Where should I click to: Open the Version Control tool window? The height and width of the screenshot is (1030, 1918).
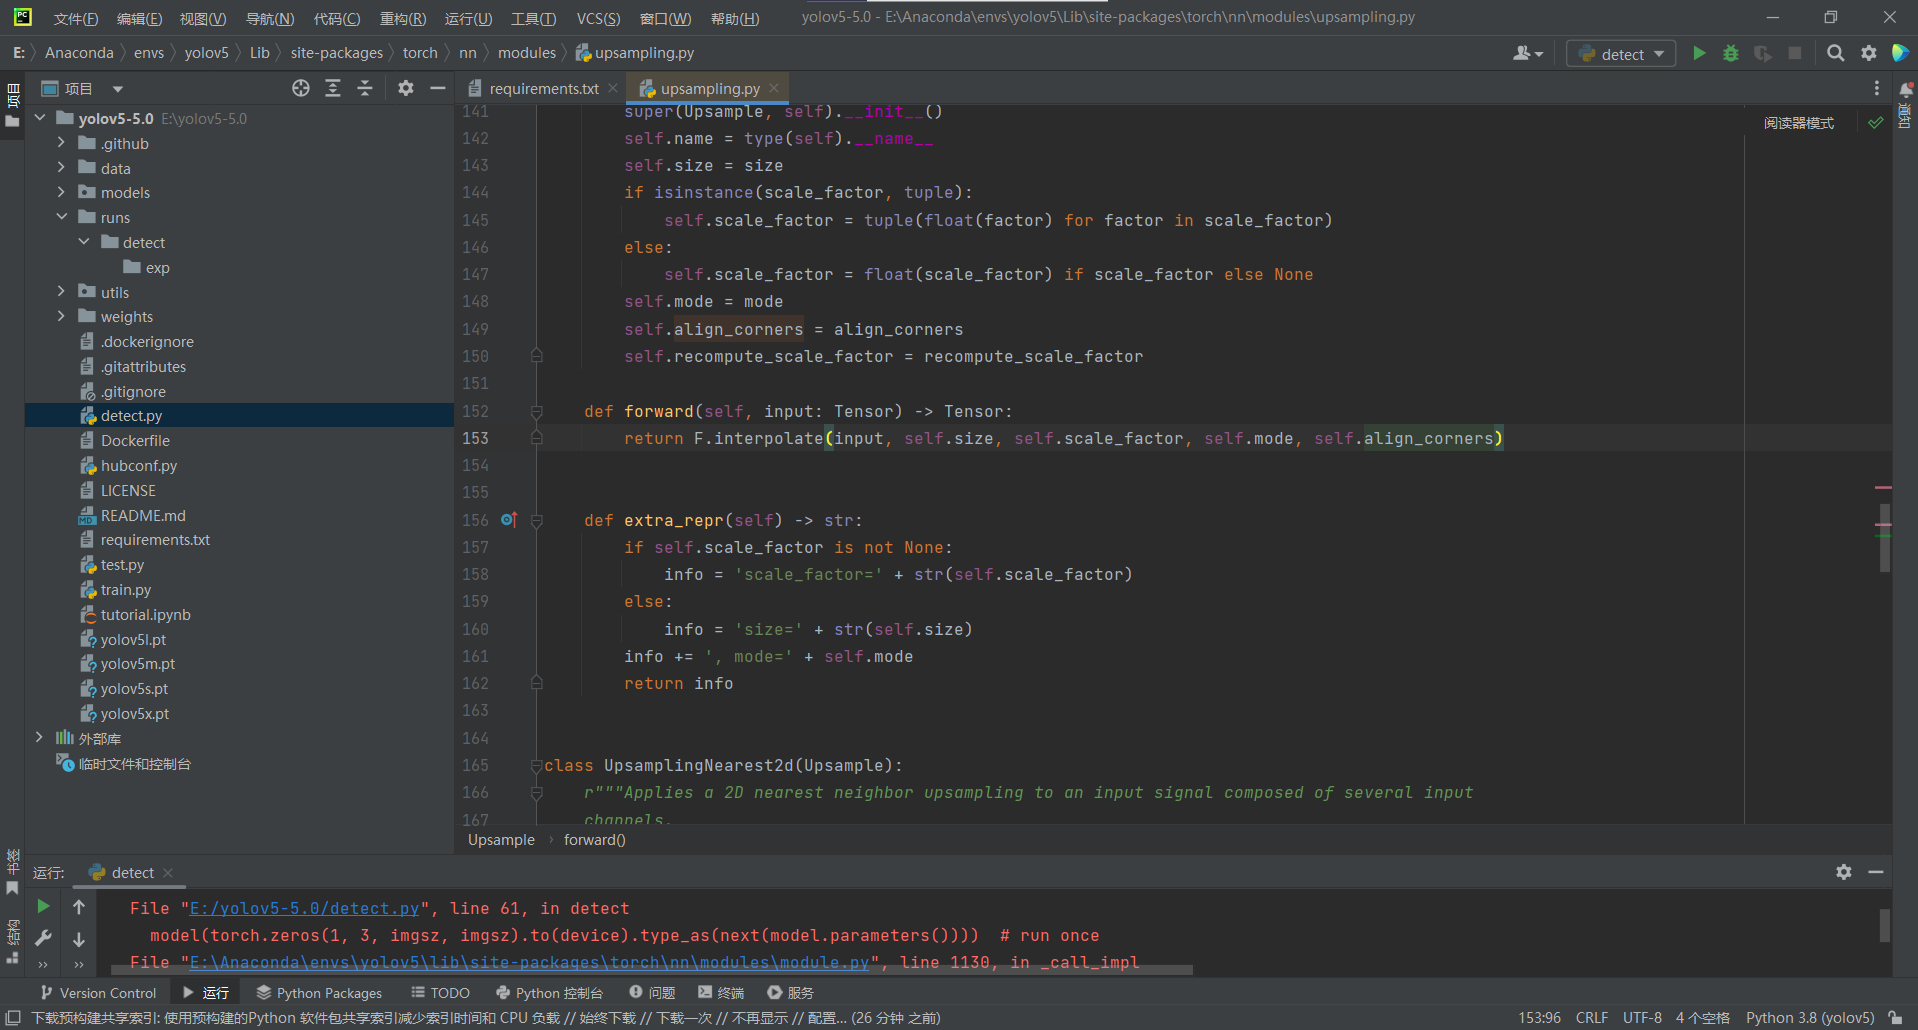click(98, 993)
